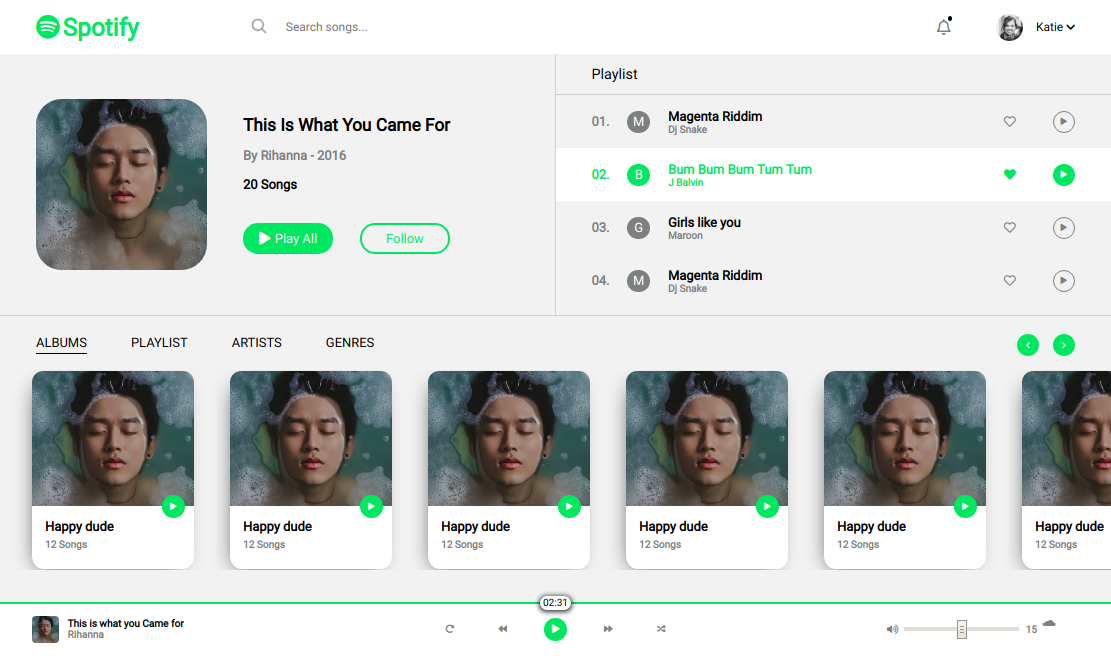Click the notification bell icon

pos(943,27)
